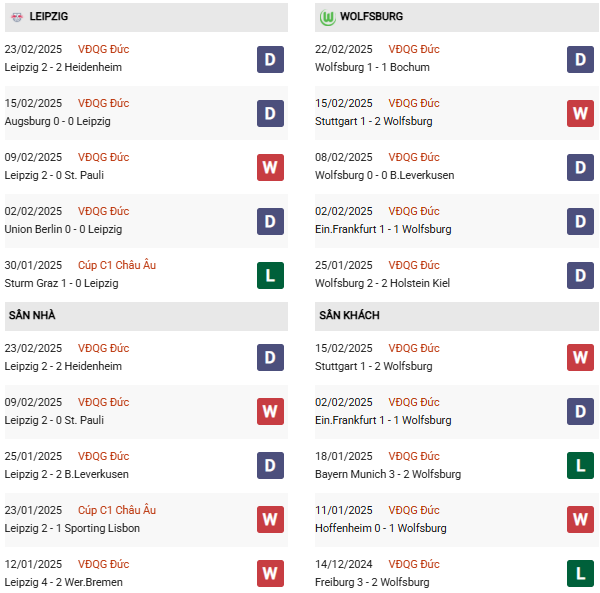Click the Wolfsburg club logo icon

[327, 17]
